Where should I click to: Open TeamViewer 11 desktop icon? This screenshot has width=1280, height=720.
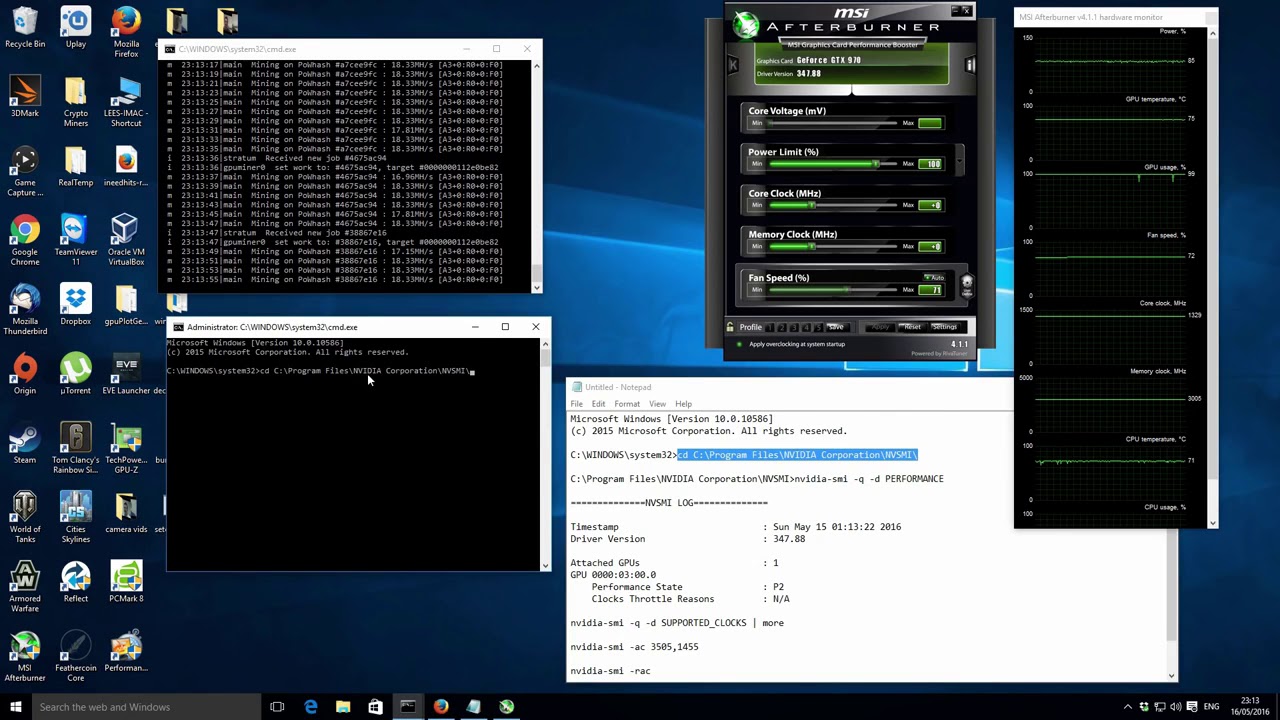tap(75, 240)
